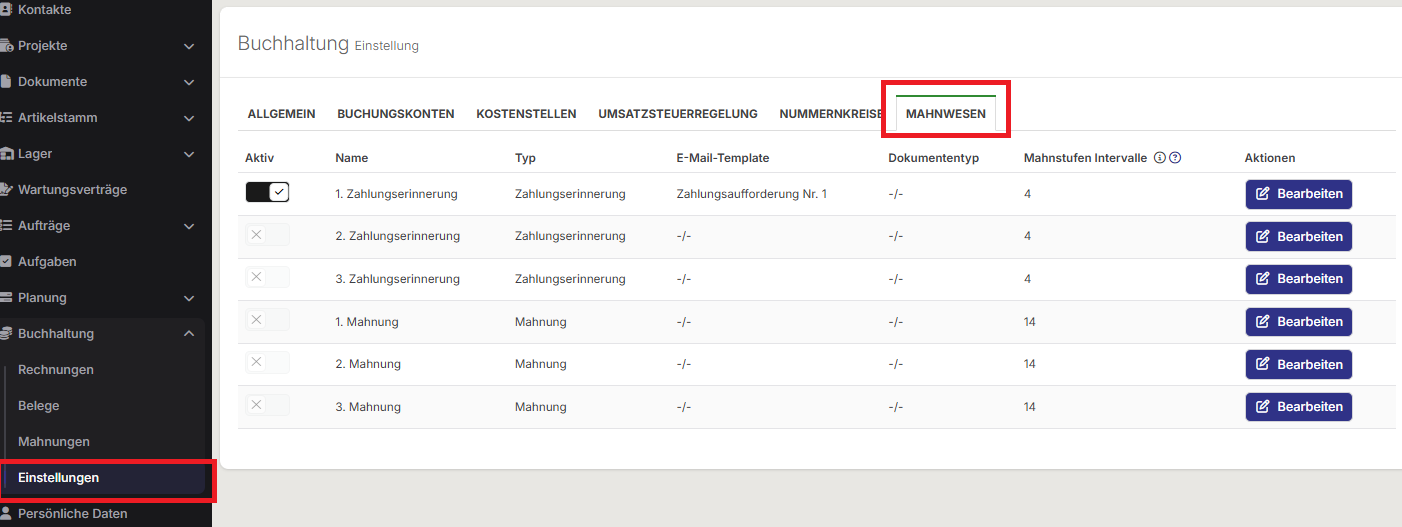Open the Umsatzsteuerregelung tab

pos(677,114)
